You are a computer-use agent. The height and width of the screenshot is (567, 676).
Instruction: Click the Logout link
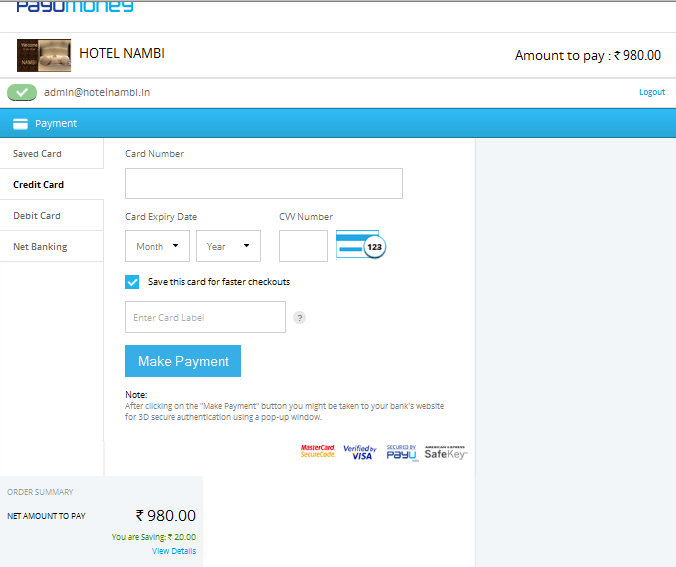click(652, 92)
